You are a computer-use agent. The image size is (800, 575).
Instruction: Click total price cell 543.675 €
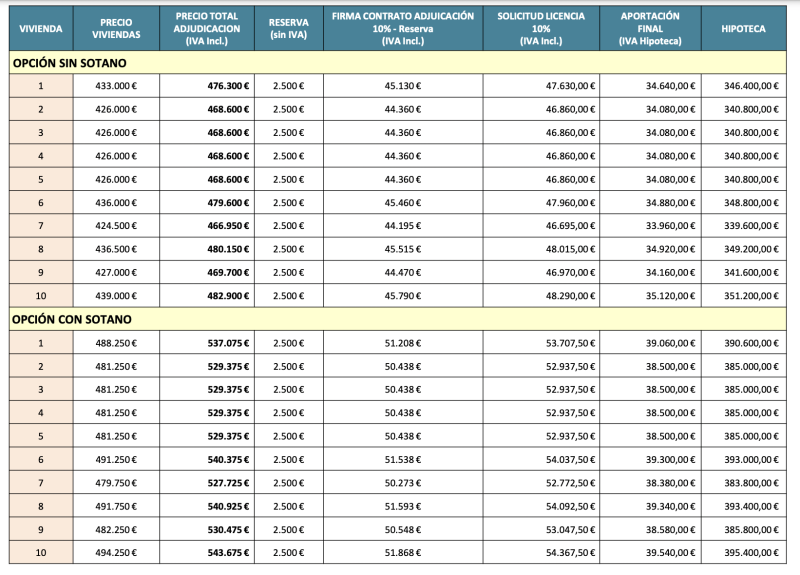207,553
